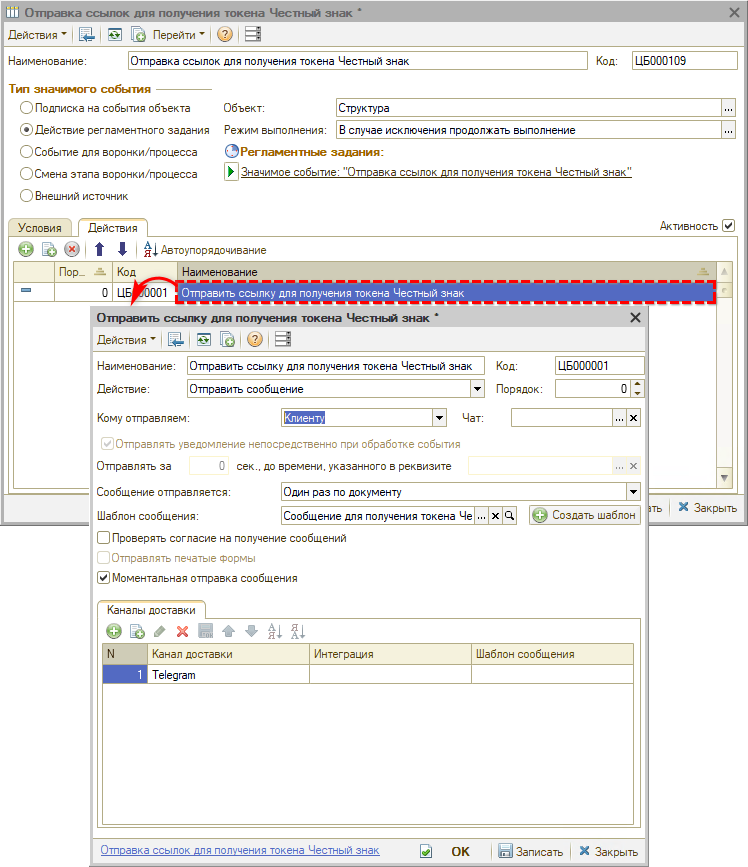This screenshot has height=867, width=748.
Task: Open Действия menu in inner dialog
Action: pyautogui.click(x=126, y=339)
